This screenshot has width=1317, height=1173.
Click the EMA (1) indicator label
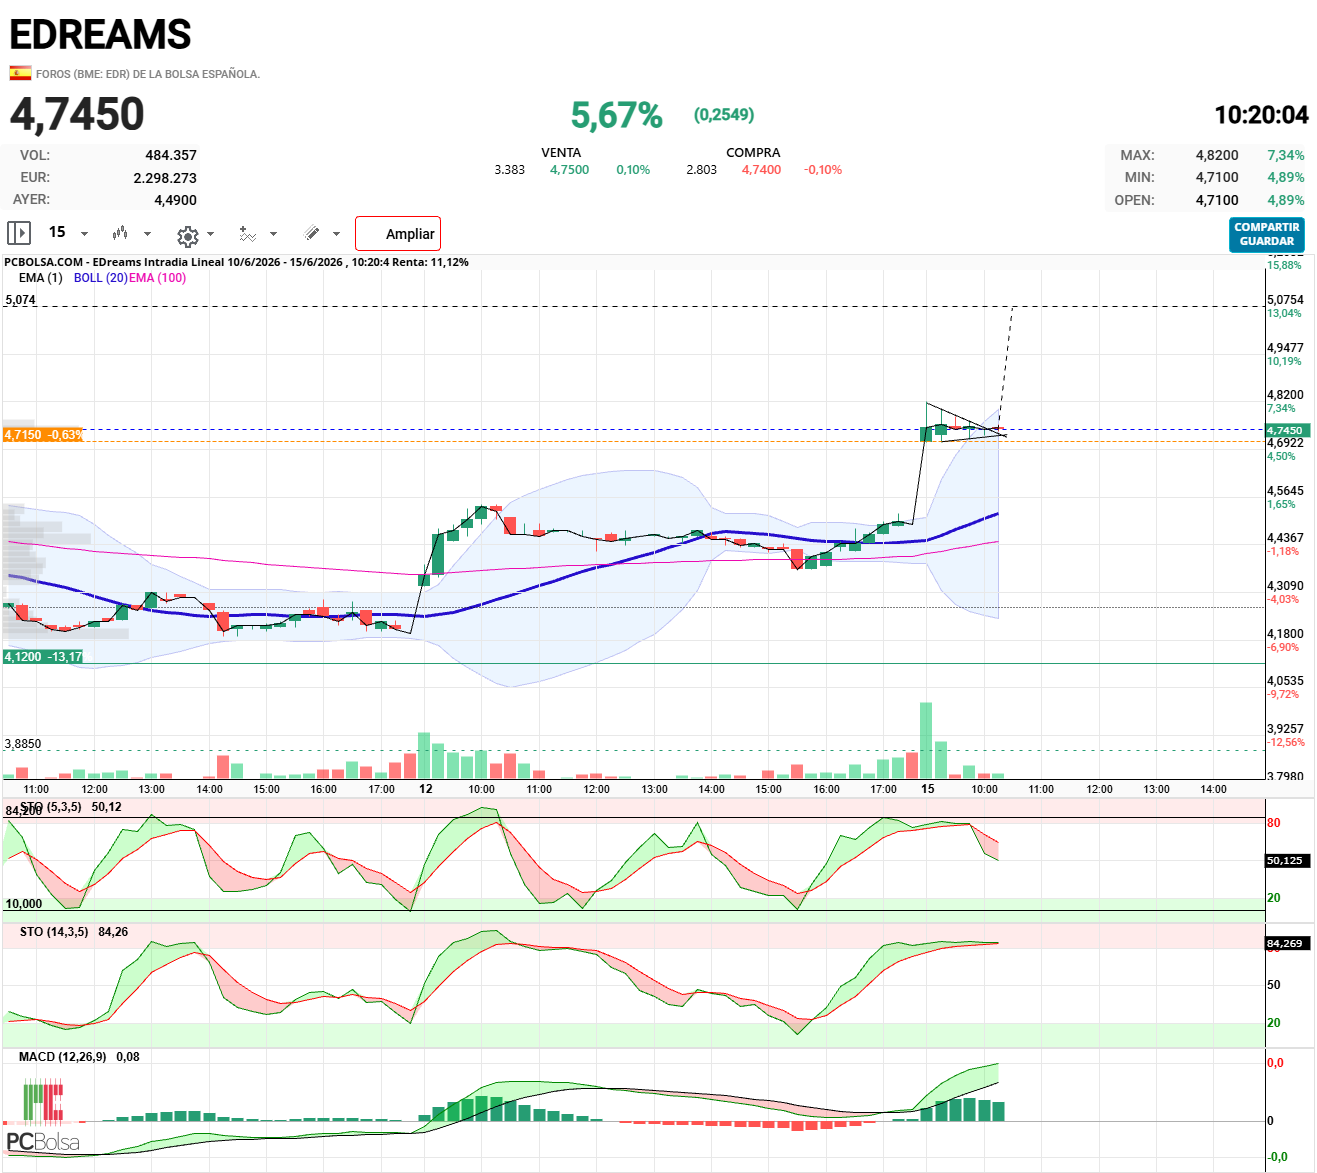pyautogui.click(x=40, y=278)
